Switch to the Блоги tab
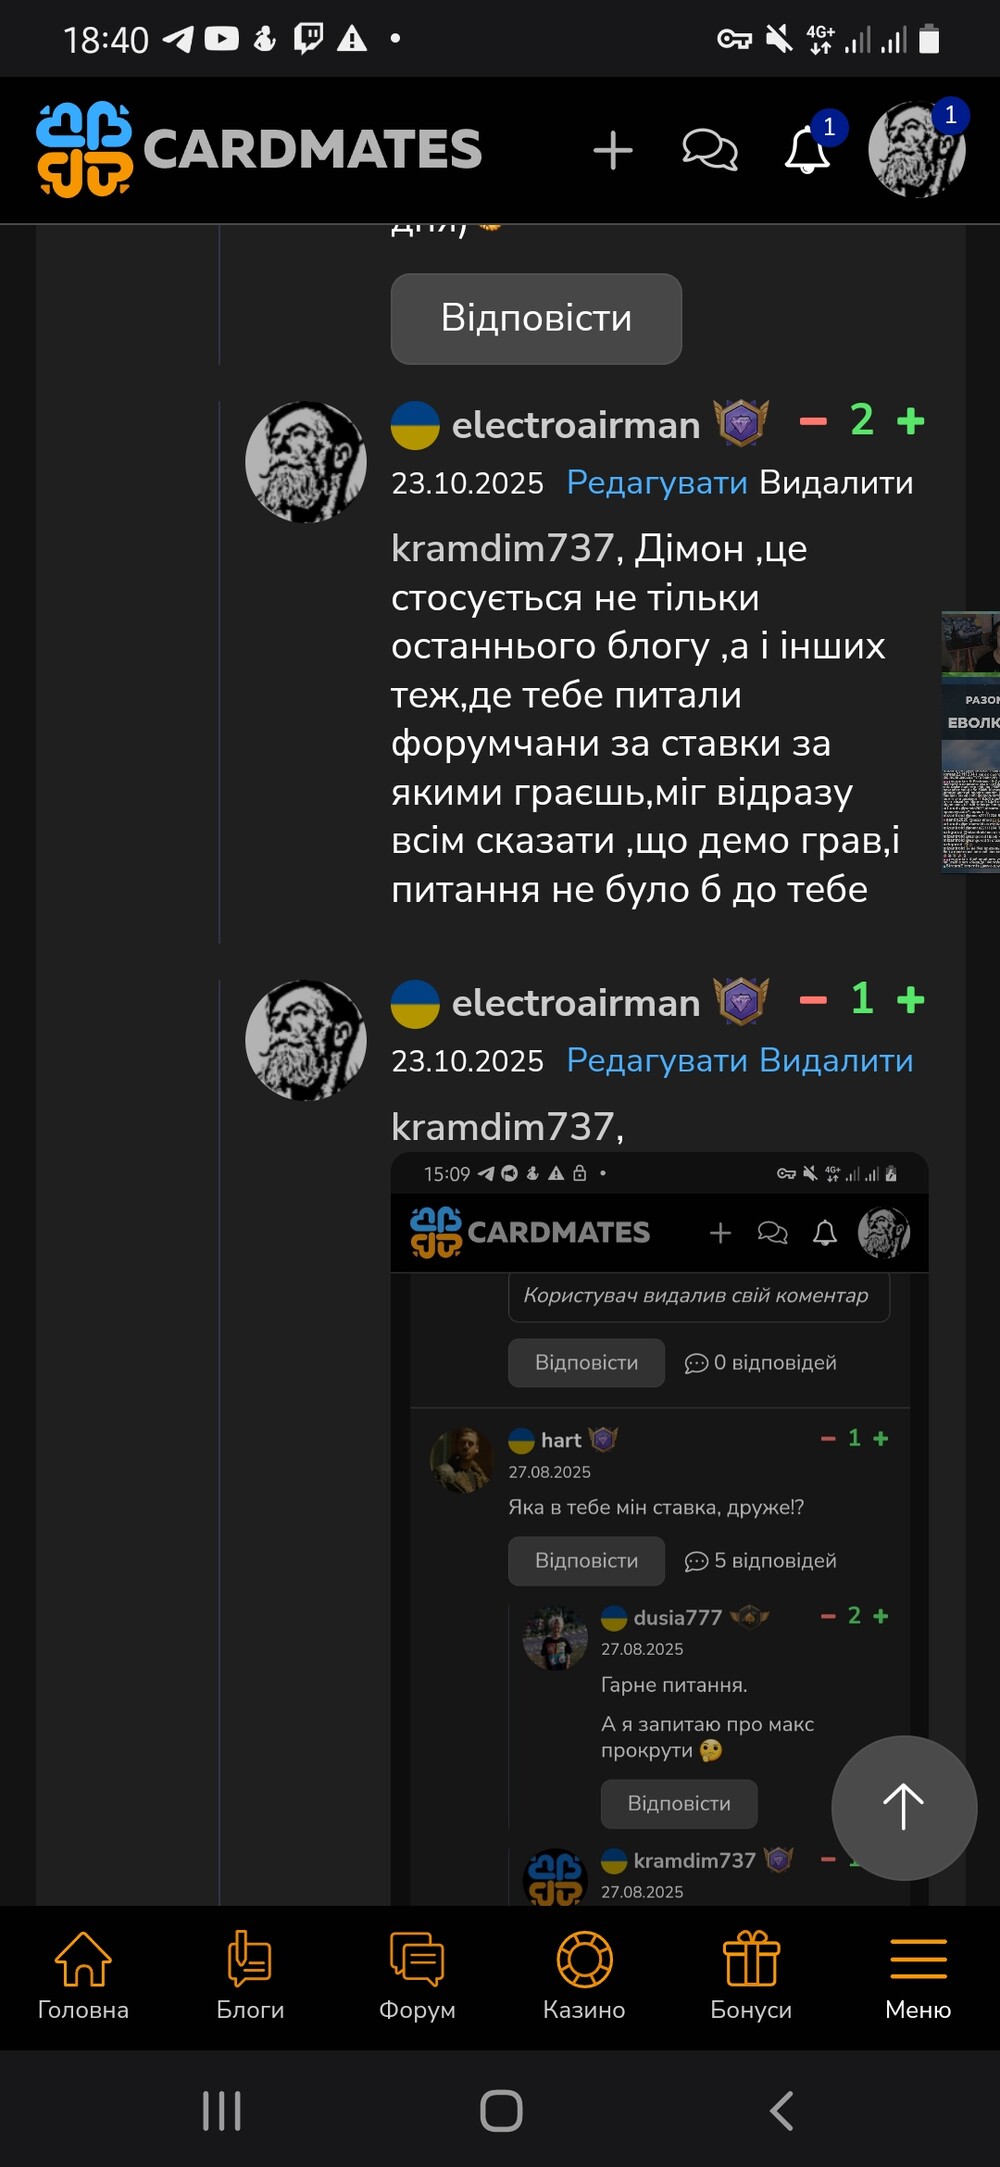The height and width of the screenshot is (2167, 1000). pyautogui.click(x=250, y=1975)
